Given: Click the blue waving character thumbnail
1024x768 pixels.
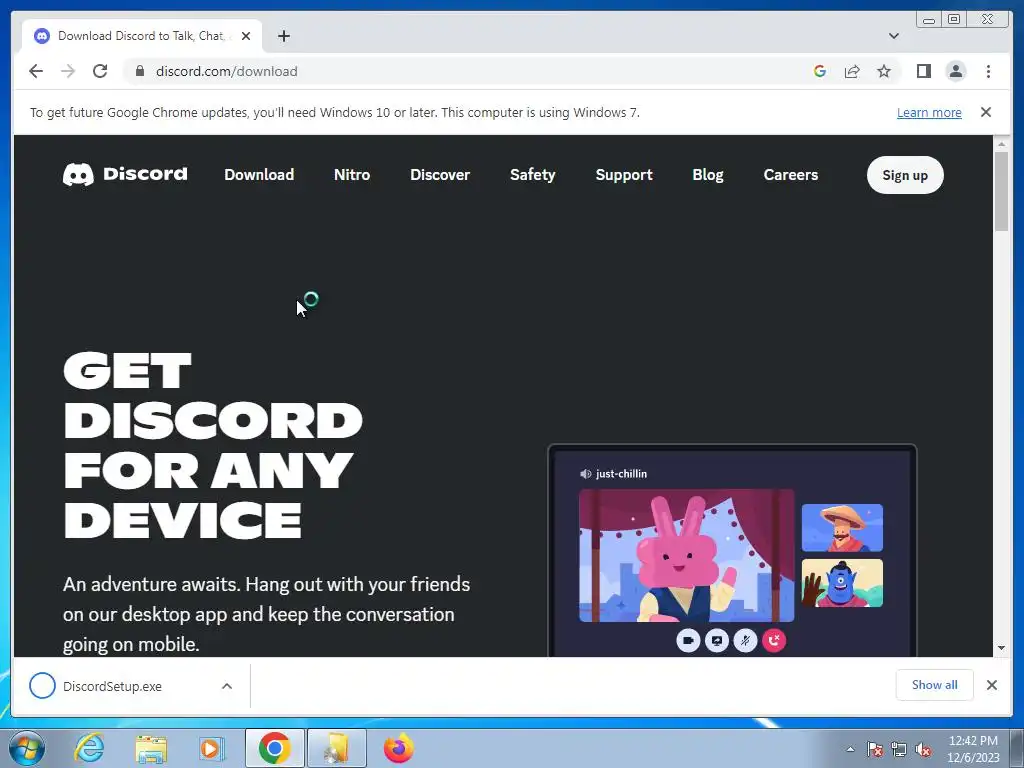Looking at the screenshot, I should click(x=842, y=583).
